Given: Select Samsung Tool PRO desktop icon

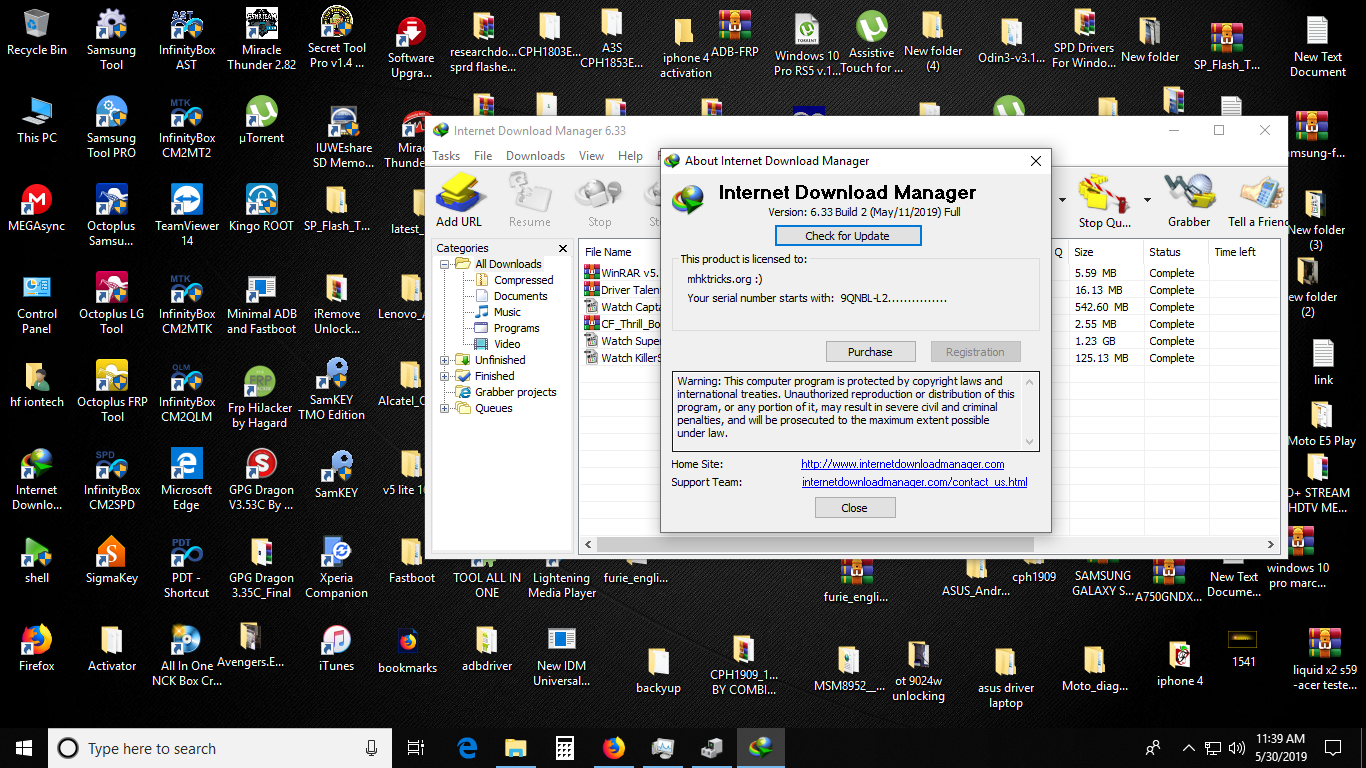Looking at the screenshot, I should (x=111, y=127).
